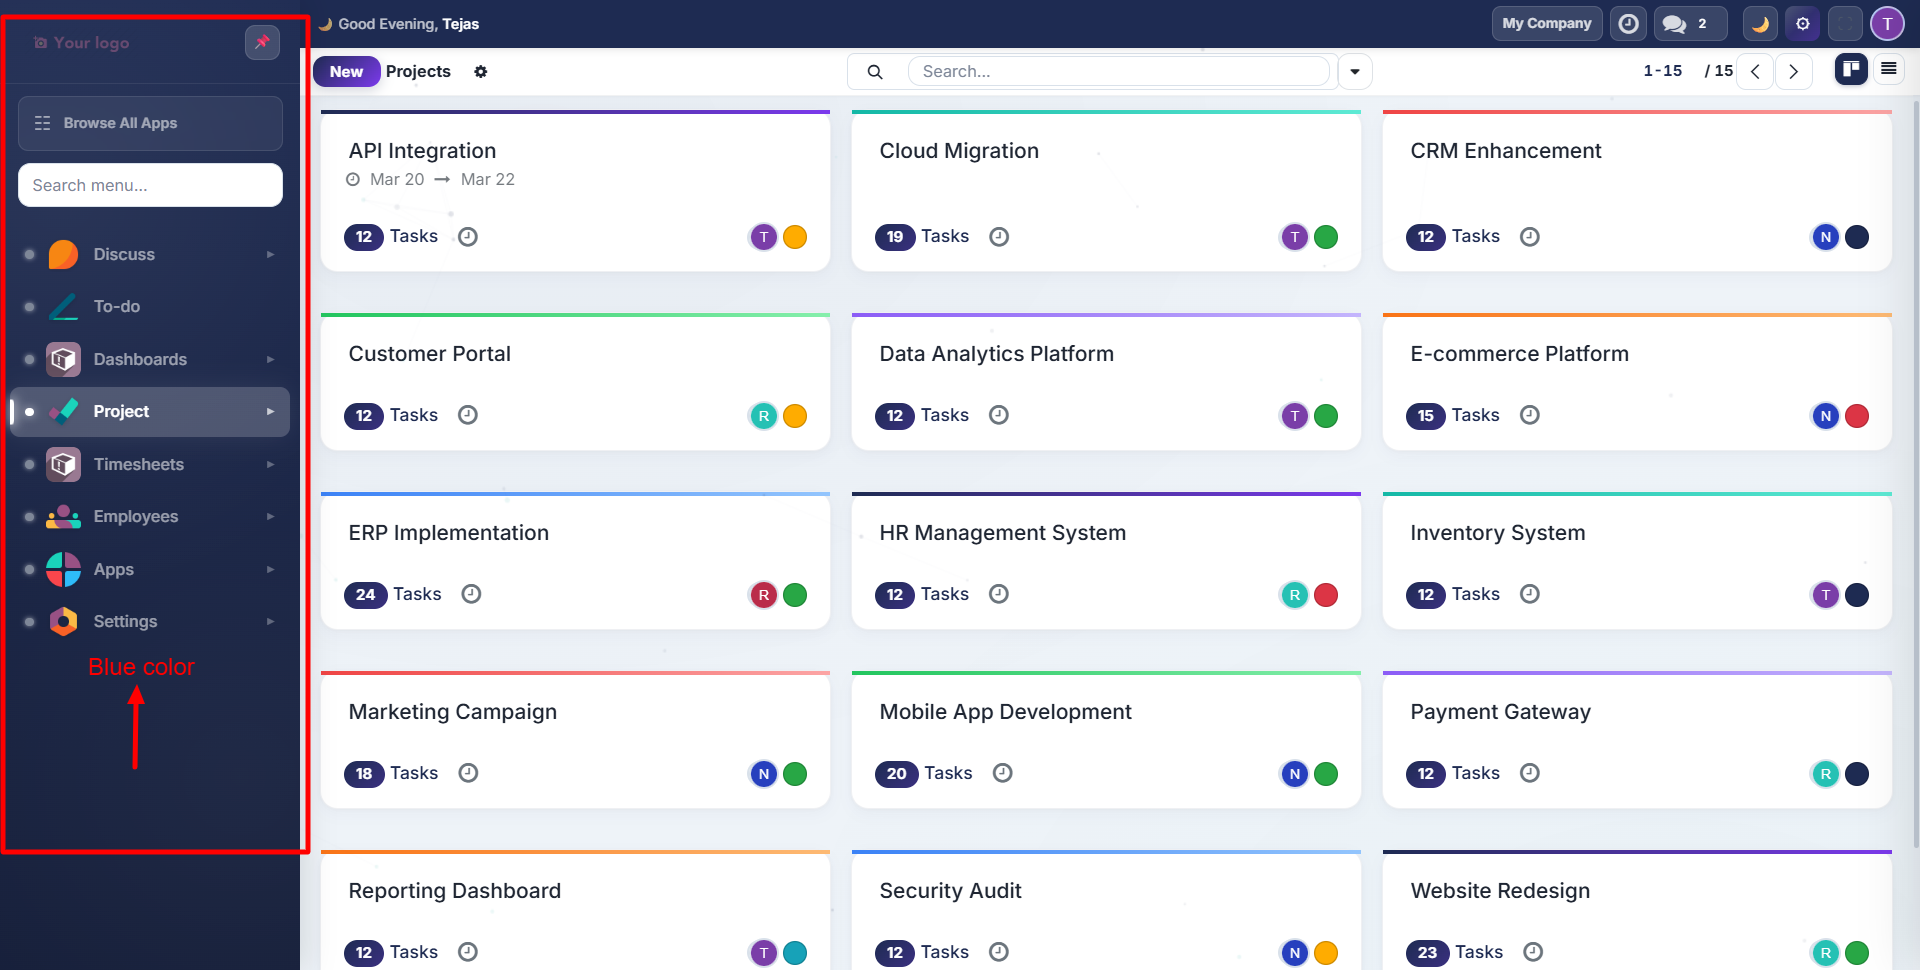Click the sidebar pin icon
The width and height of the screenshot is (1920, 970).
[262, 42]
